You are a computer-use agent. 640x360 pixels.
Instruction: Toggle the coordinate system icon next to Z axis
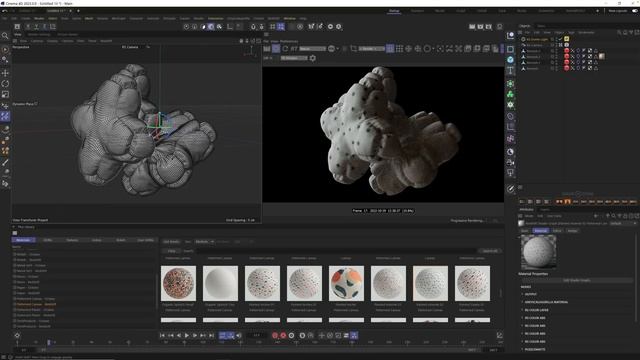click(53, 27)
